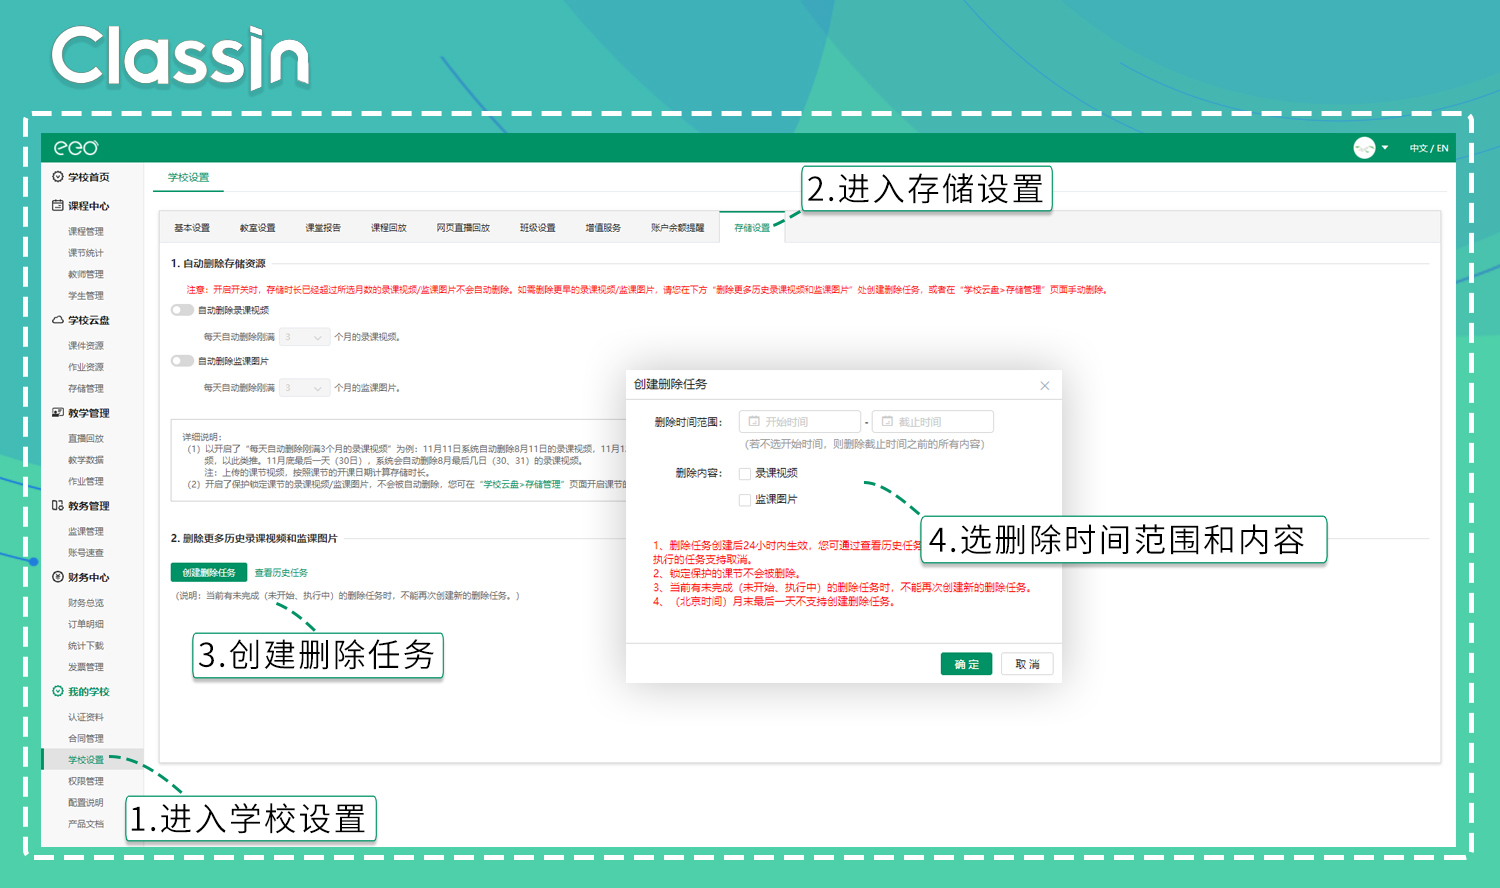
Task: Open 配置说明 in sidebar
Action: point(86,803)
